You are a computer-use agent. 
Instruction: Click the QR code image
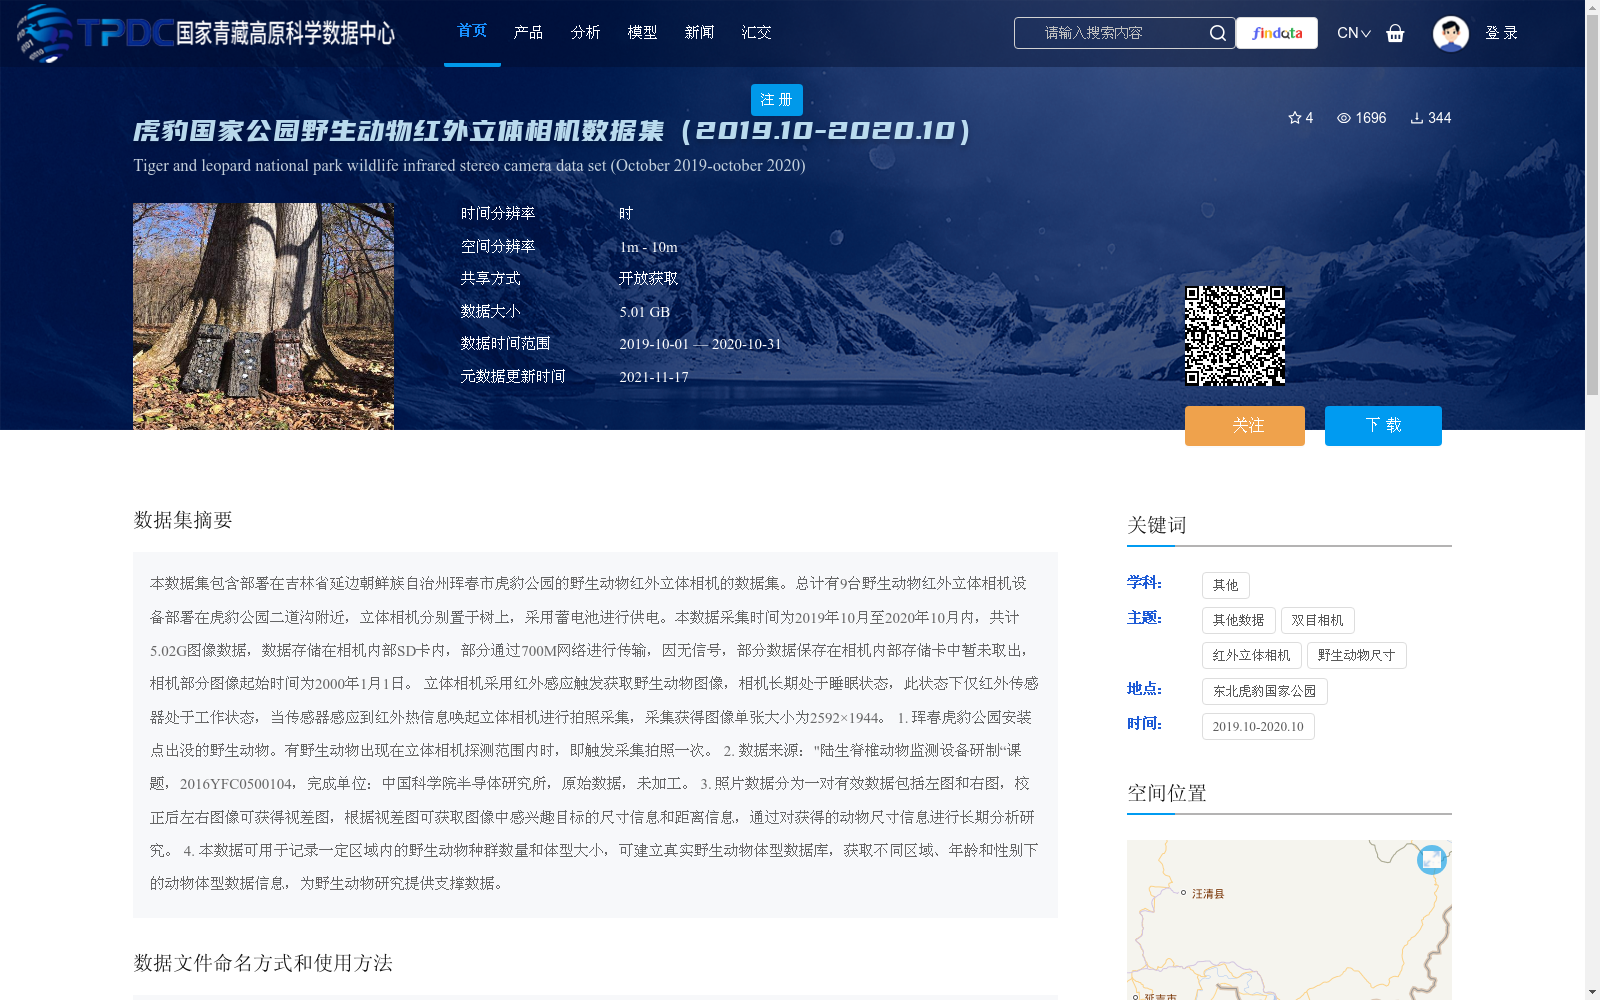point(1236,335)
